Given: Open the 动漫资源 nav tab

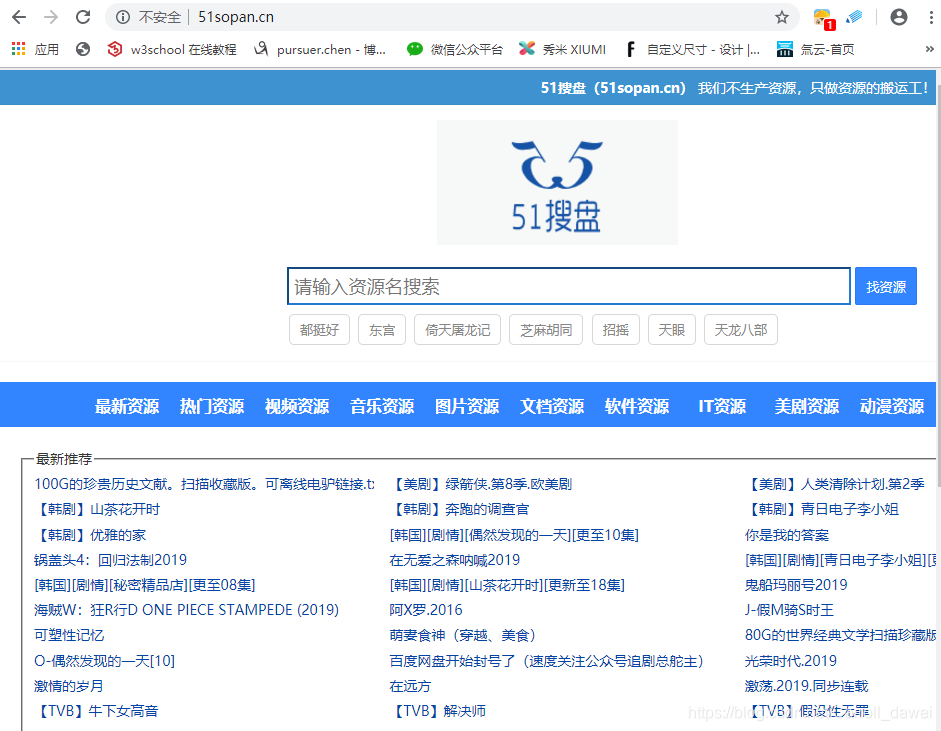Looking at the screenshot, I should [892, 406].
